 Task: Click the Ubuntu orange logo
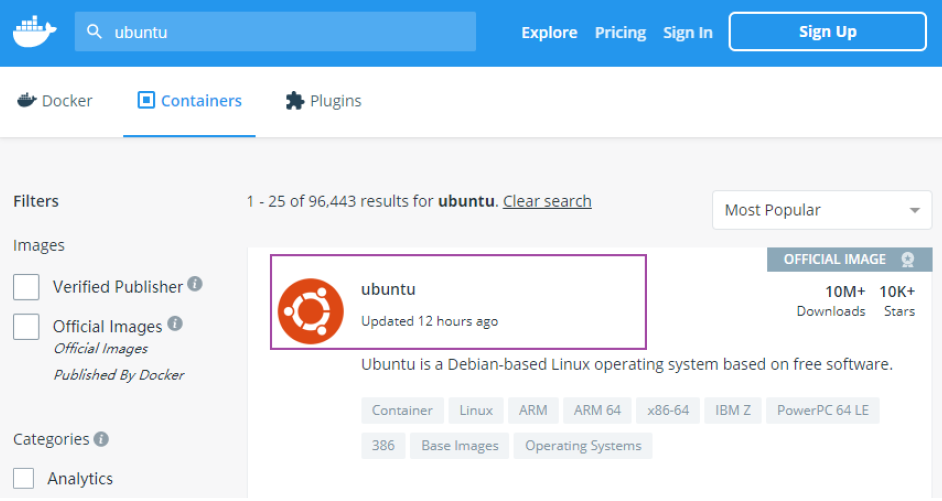click(x=311, y=311)
